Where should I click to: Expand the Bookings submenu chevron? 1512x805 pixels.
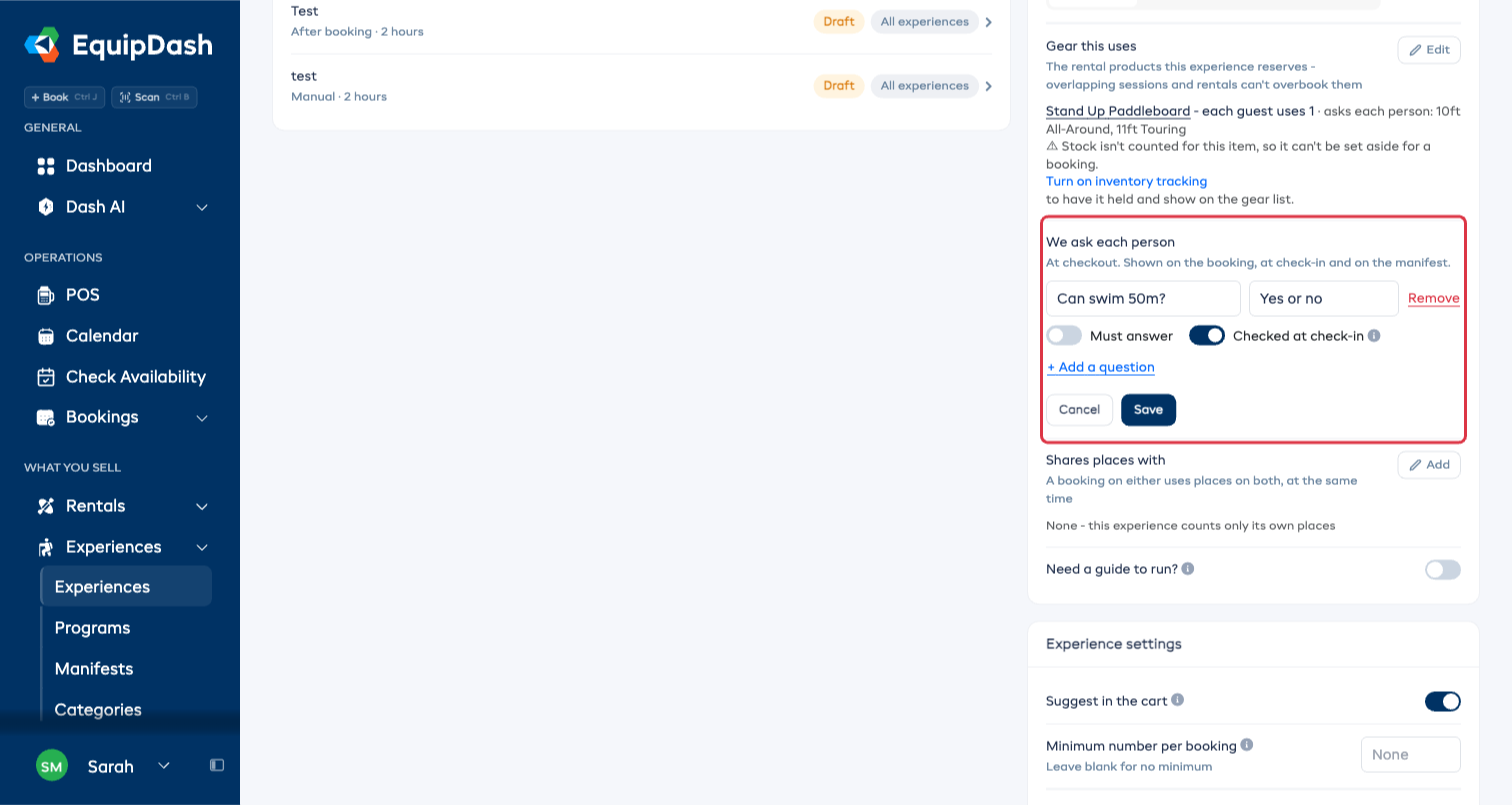click(x=202, y=417)
